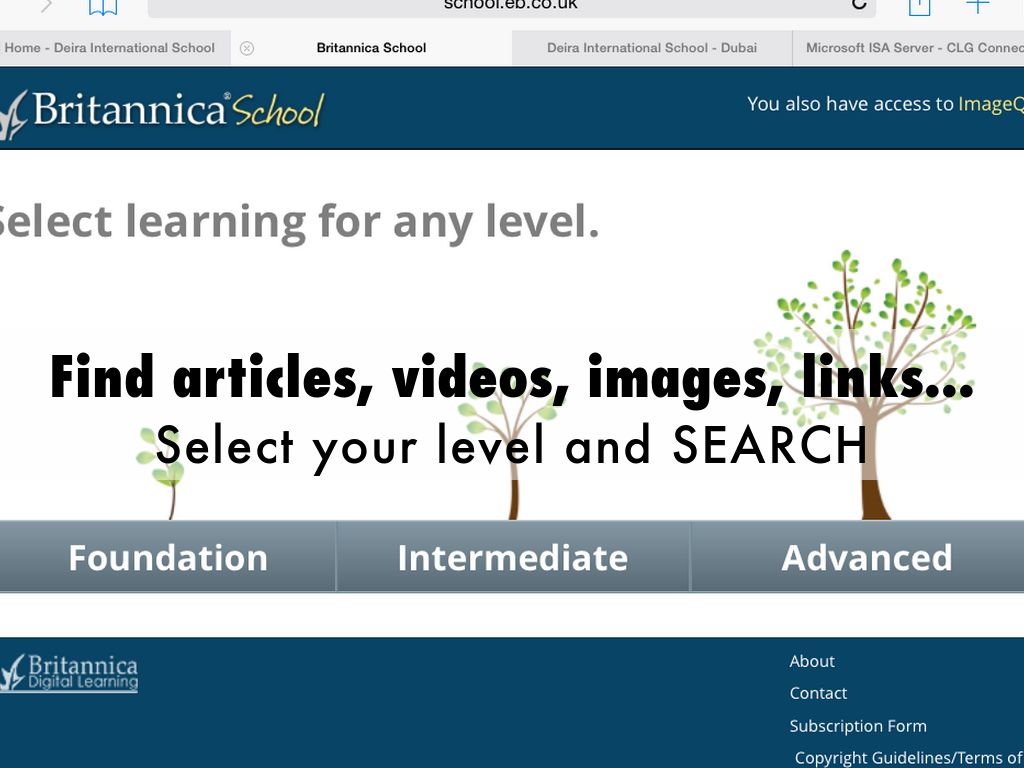Tap the share icon in Safari toolbar

click(x=919, y=6)
